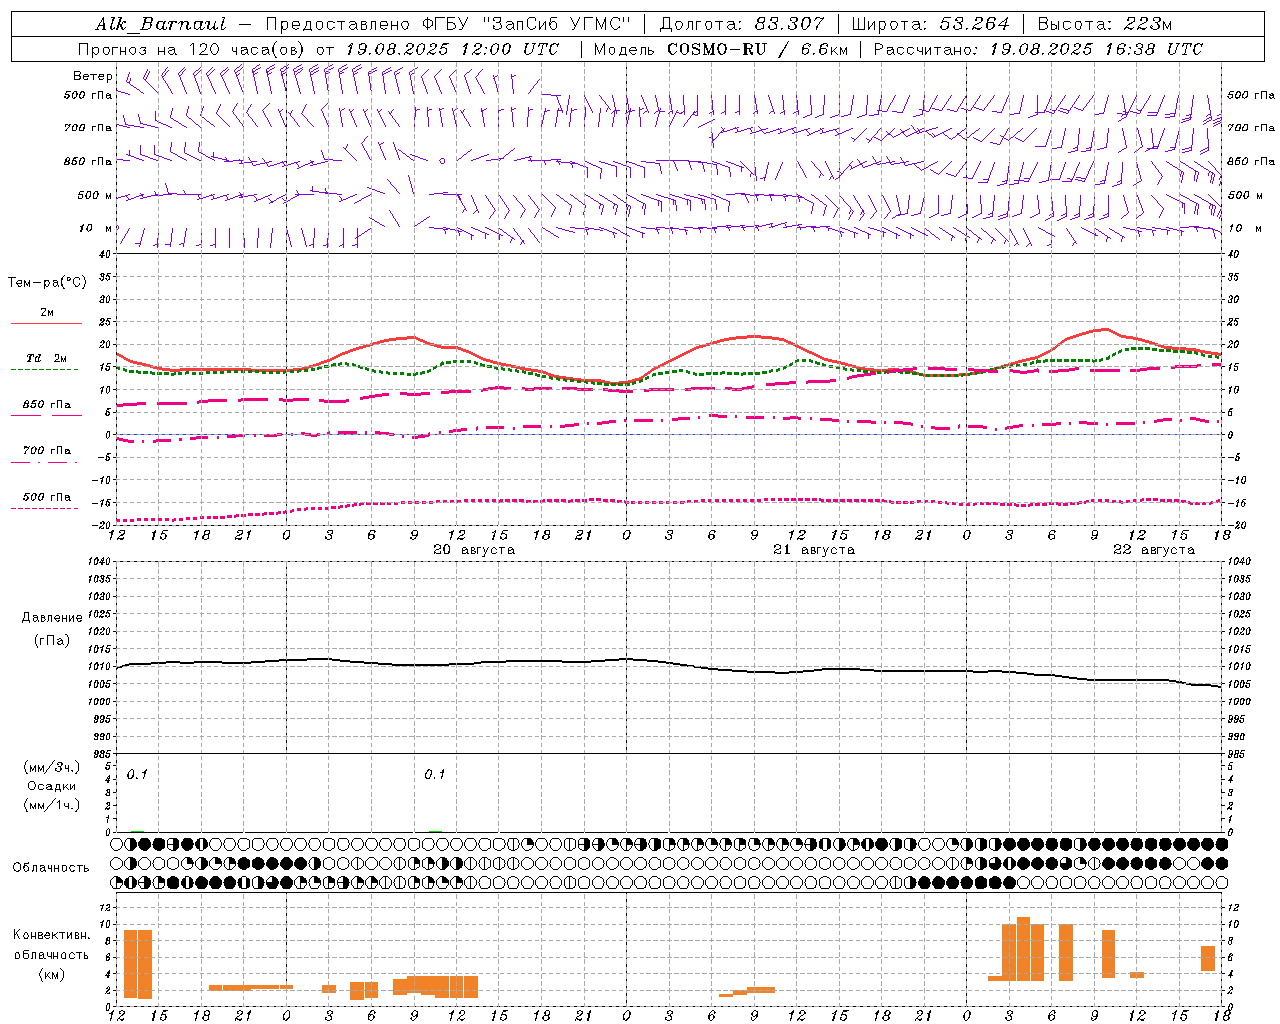The image size is (1280, 1024).
Task: Click the "Рассчитано: 19.08.2025 16:38 UTC" timestamp
Action: click(1038, 49)
